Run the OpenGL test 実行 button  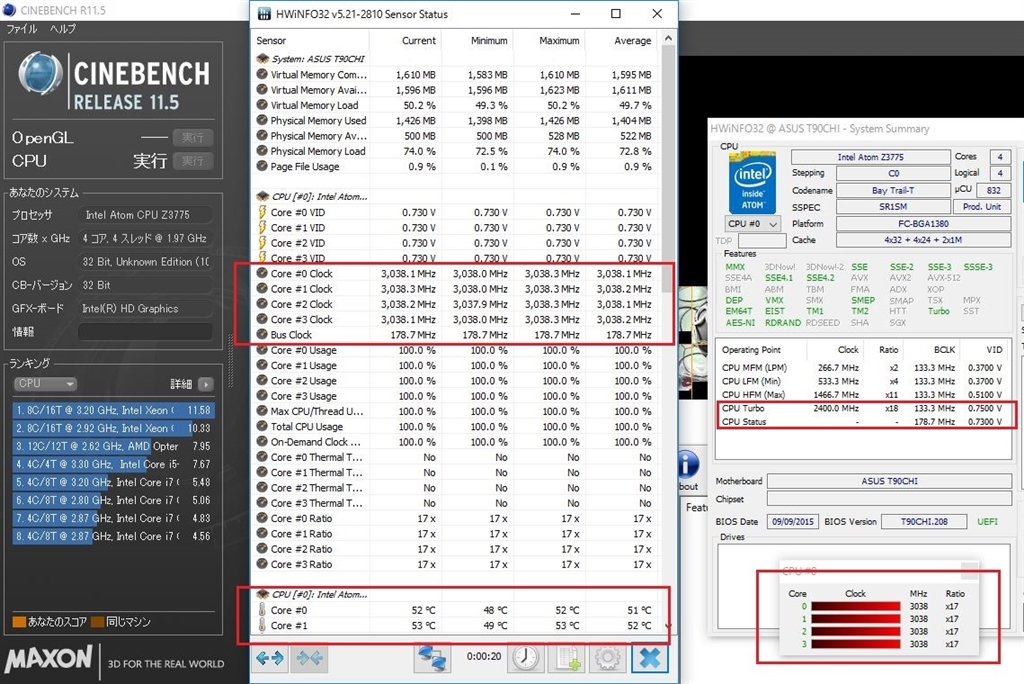193,137
